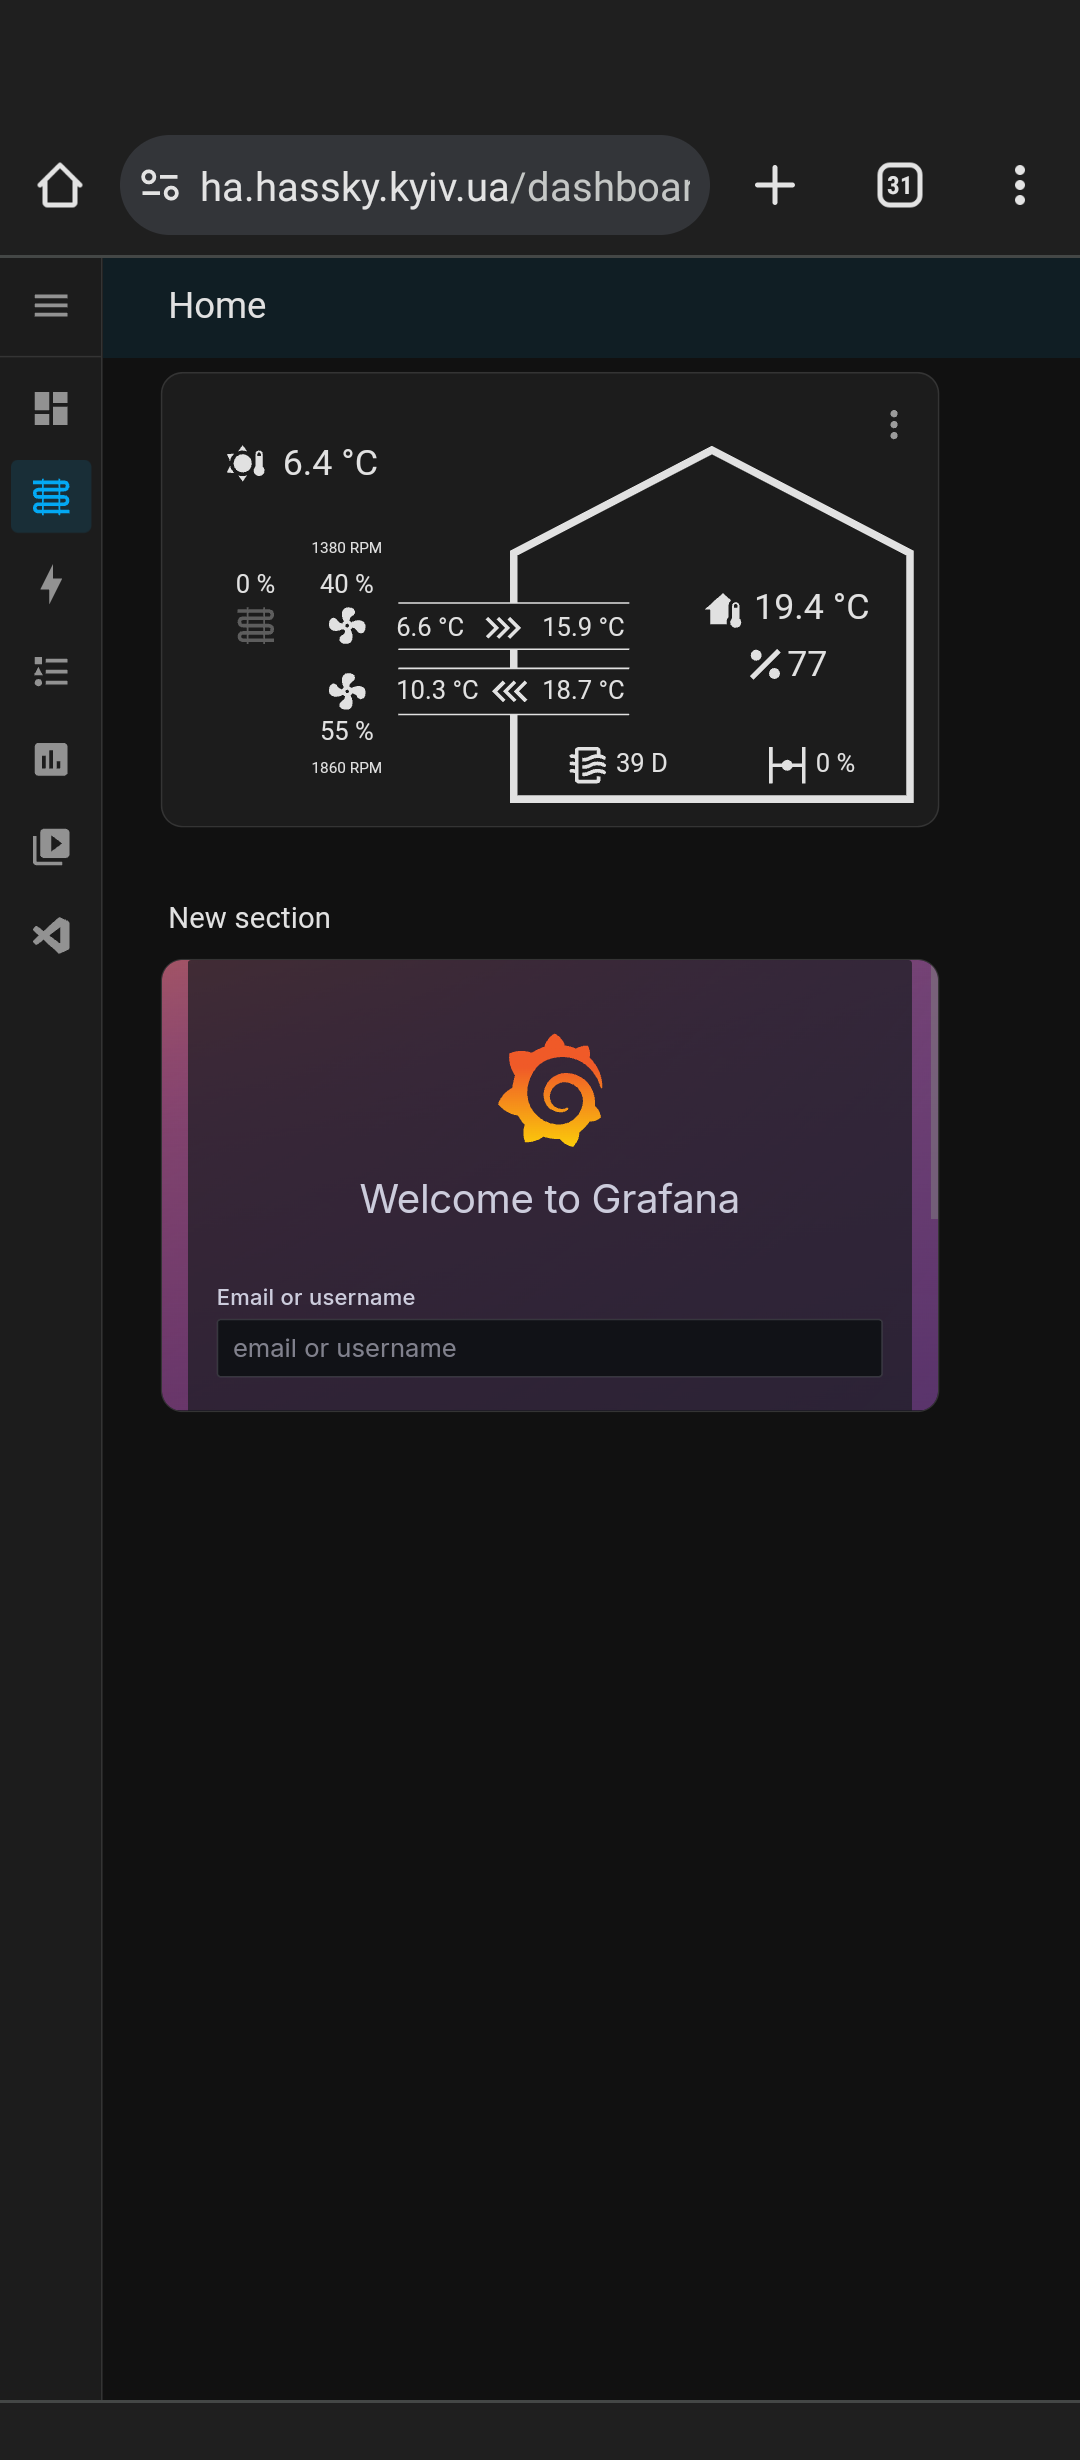This screenshot has height=2460, width=1080.
Task: Click the 55 % exhaust fan value
Action: pyautogui.click(x=347, y=731)
